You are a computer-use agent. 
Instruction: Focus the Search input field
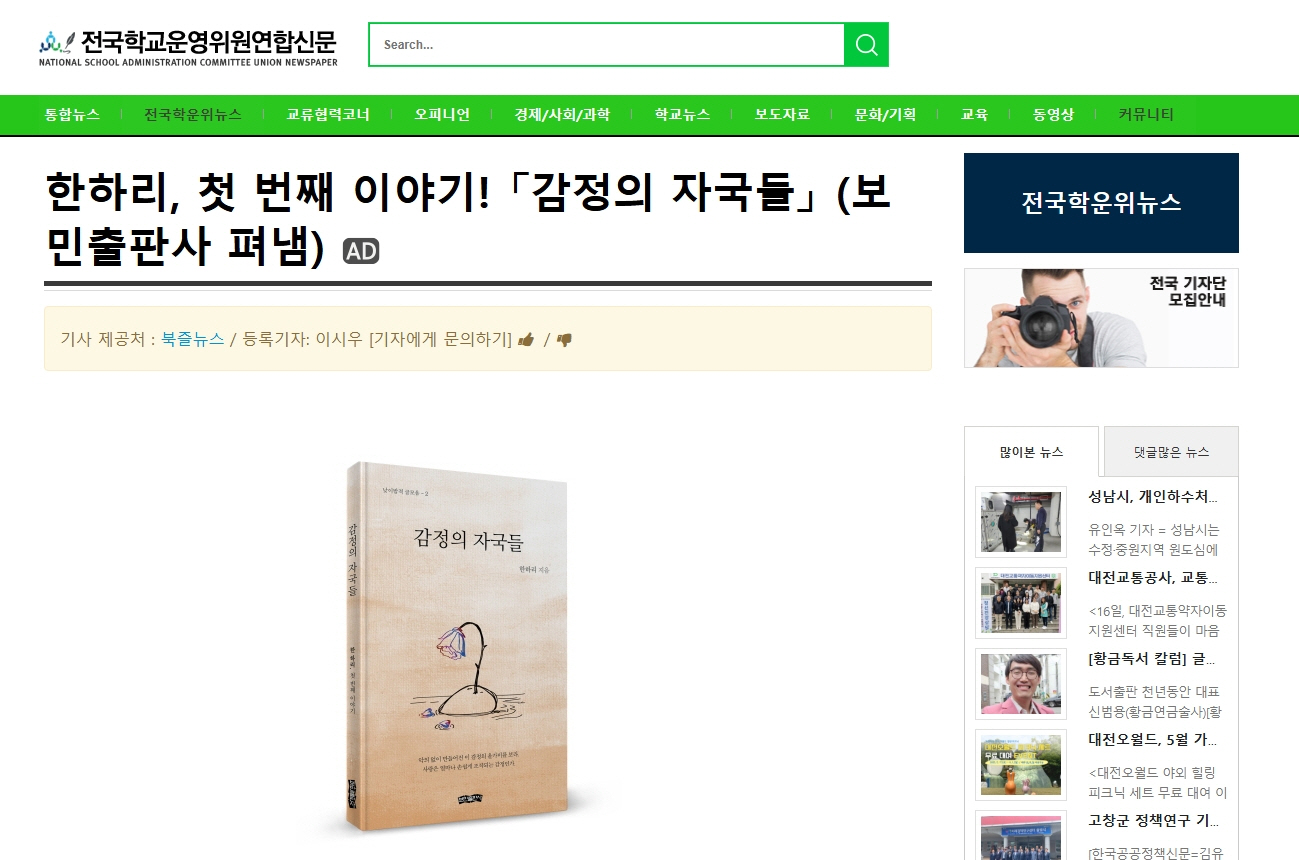pyautogui.click(x=607, y=45)
